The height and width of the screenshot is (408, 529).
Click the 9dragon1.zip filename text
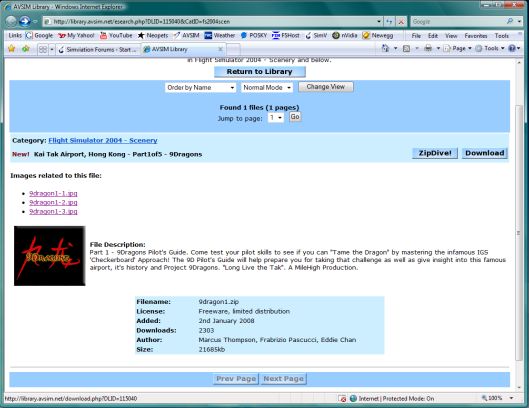(219, 302)
